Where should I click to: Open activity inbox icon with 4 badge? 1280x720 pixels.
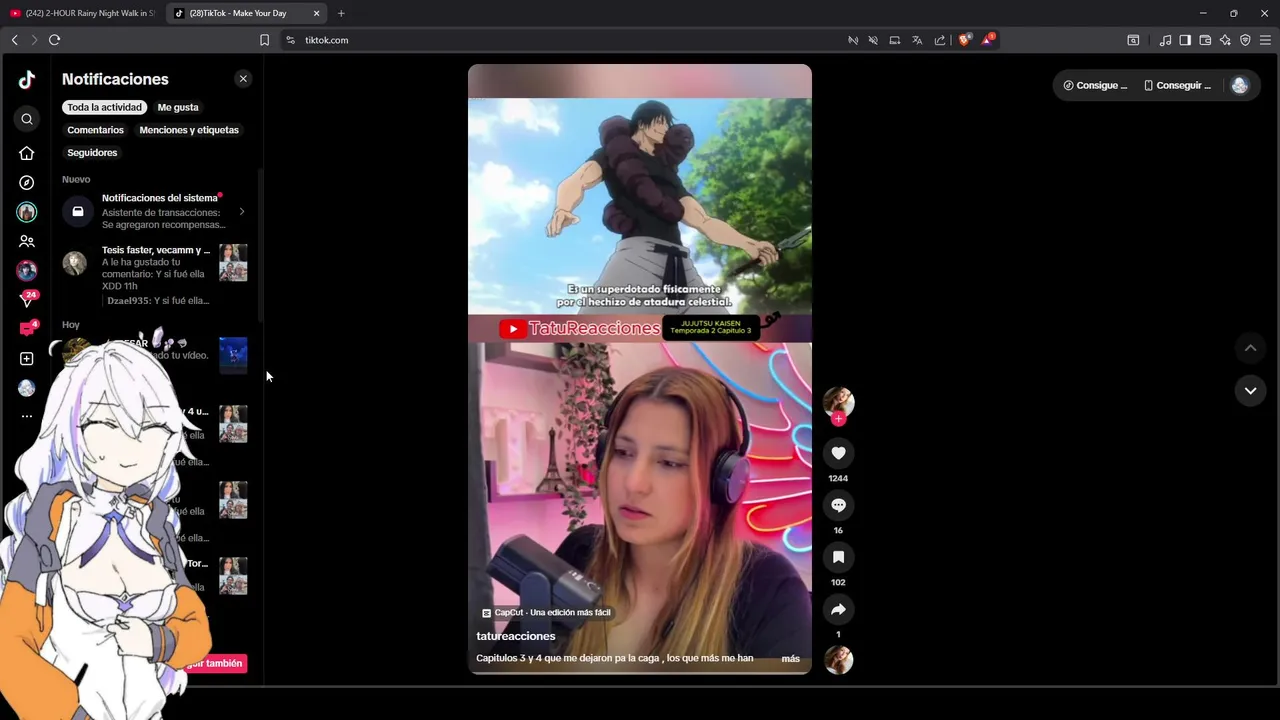27,329
